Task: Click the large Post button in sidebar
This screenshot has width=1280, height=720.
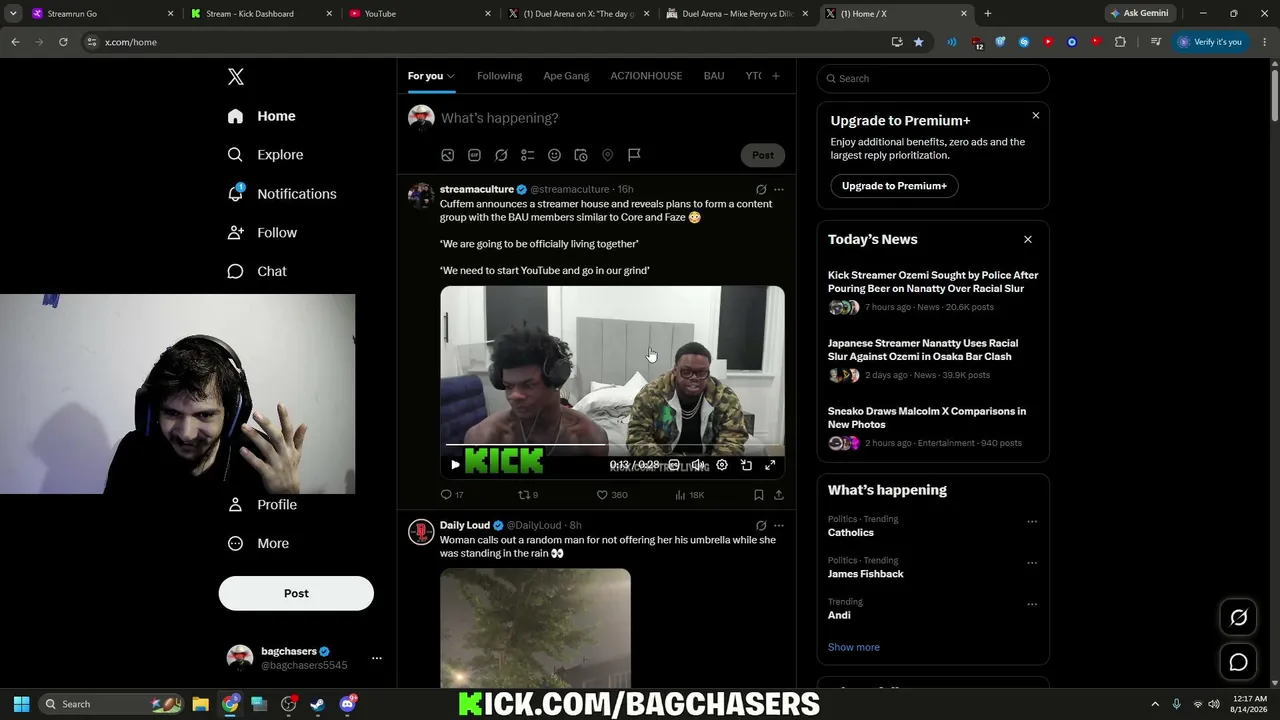Action: [296, 593]
